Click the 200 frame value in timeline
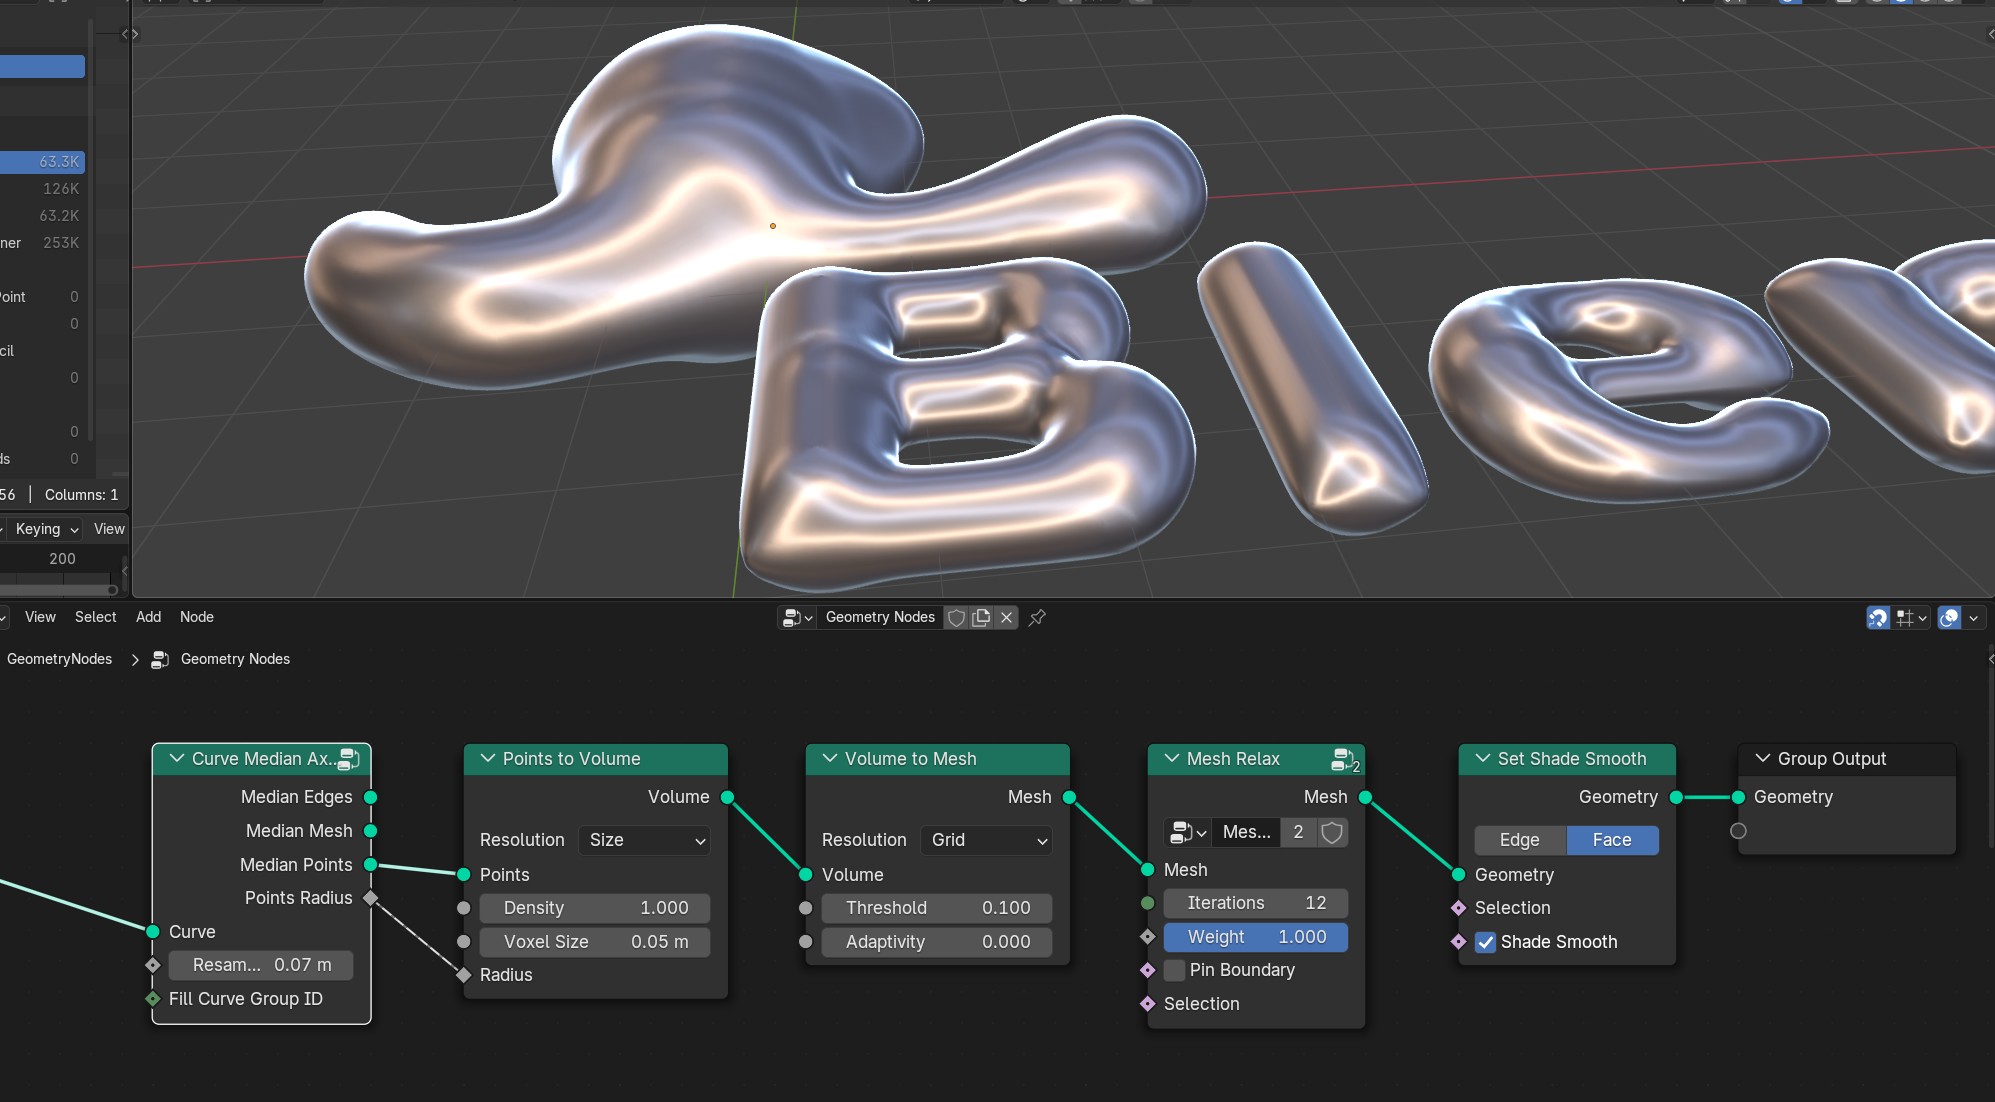The image size is (1995, 1102). tap(62, 559)
